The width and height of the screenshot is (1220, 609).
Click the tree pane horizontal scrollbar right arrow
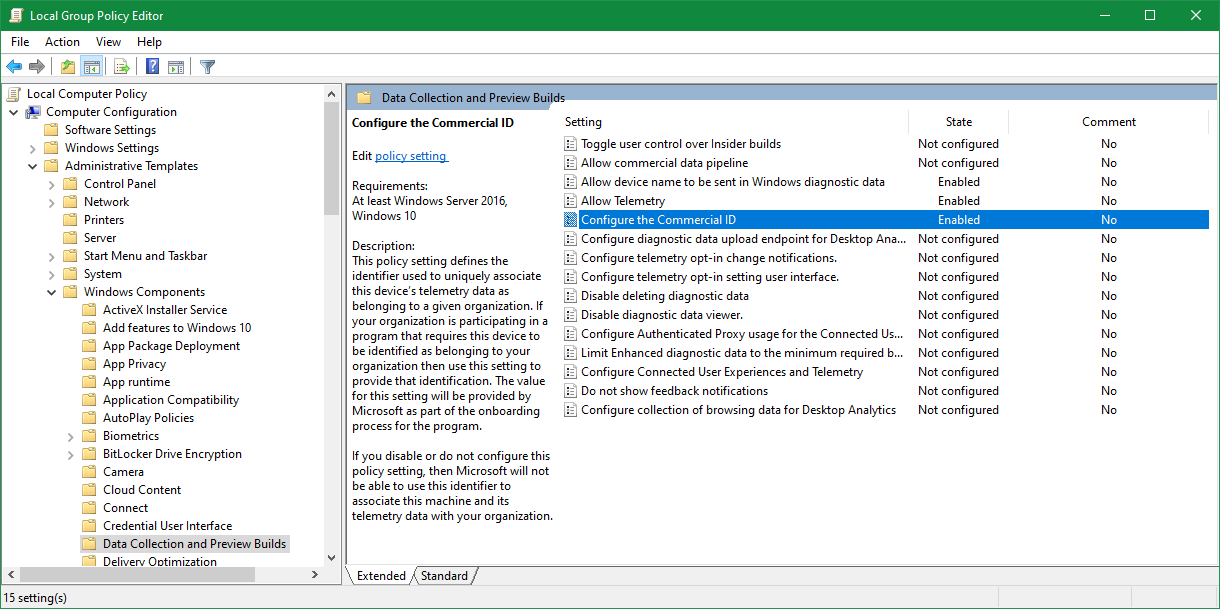[314, 575]
